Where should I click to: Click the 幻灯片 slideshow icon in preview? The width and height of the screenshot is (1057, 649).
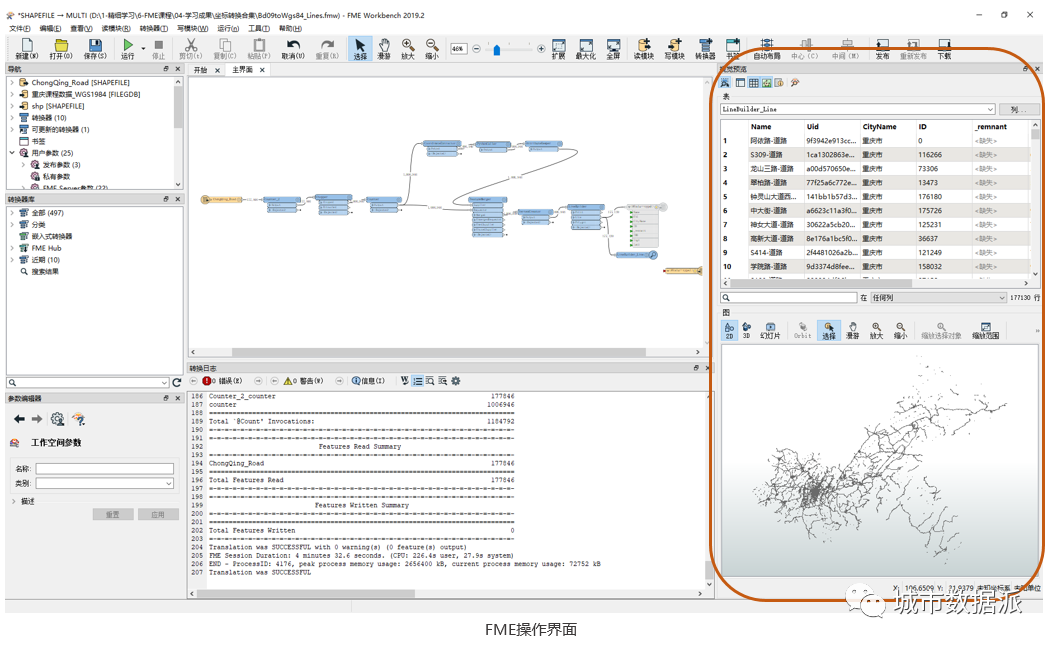click(x=770, y=330)
